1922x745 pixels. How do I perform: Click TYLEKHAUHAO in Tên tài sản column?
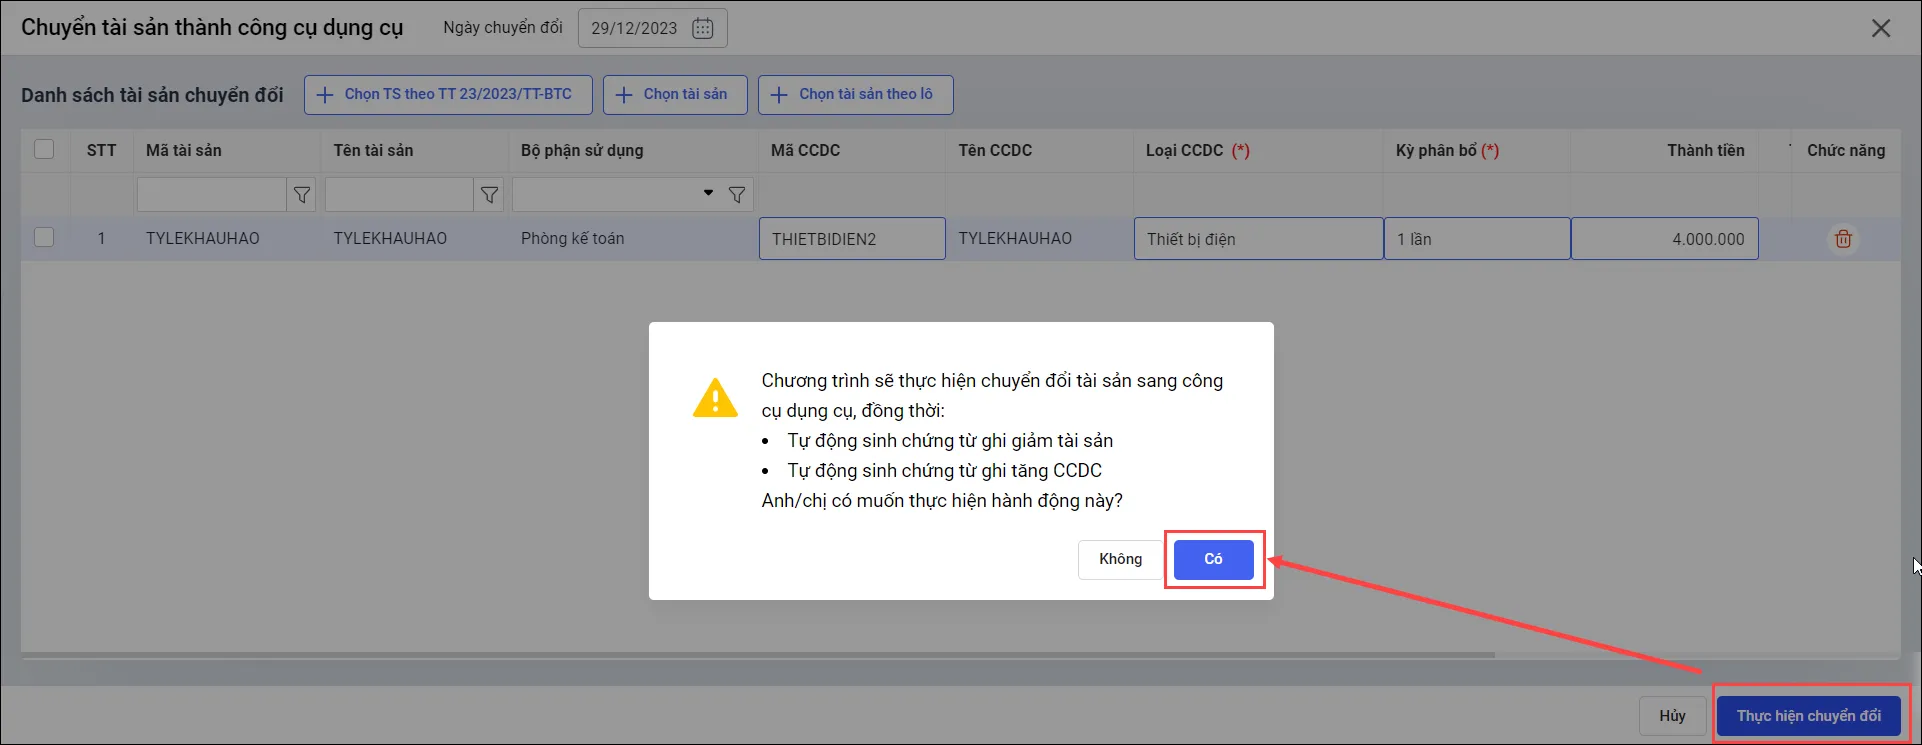coord(390,239)
